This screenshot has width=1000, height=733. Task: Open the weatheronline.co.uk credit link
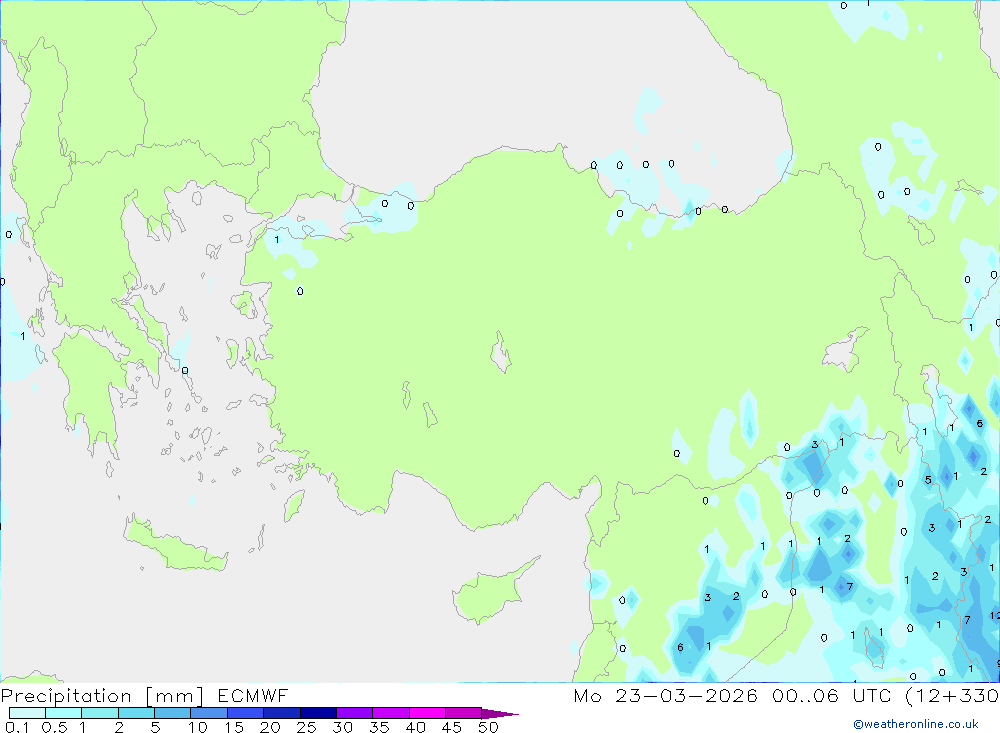click(916, 724)
